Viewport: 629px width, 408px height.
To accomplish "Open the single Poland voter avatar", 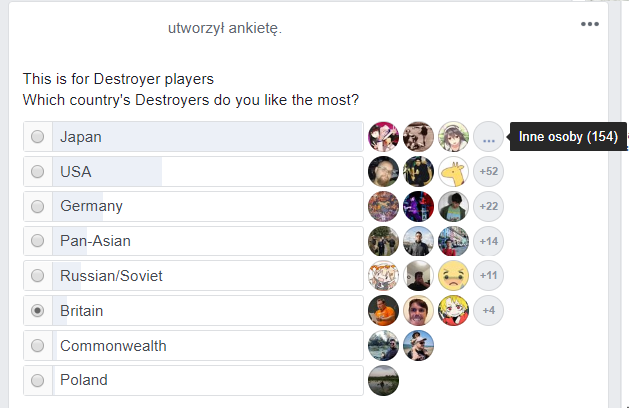I will pyautogui.click(x=384, y=381).
